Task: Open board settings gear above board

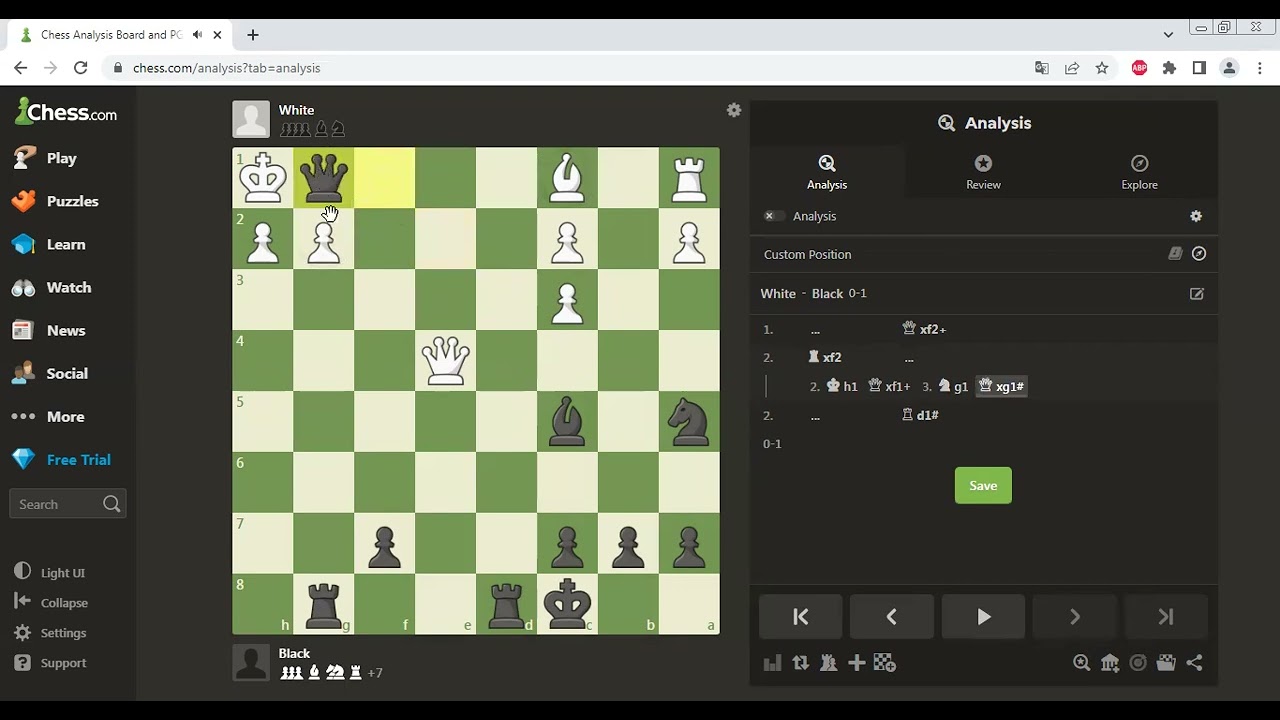Action: [734, 110]
